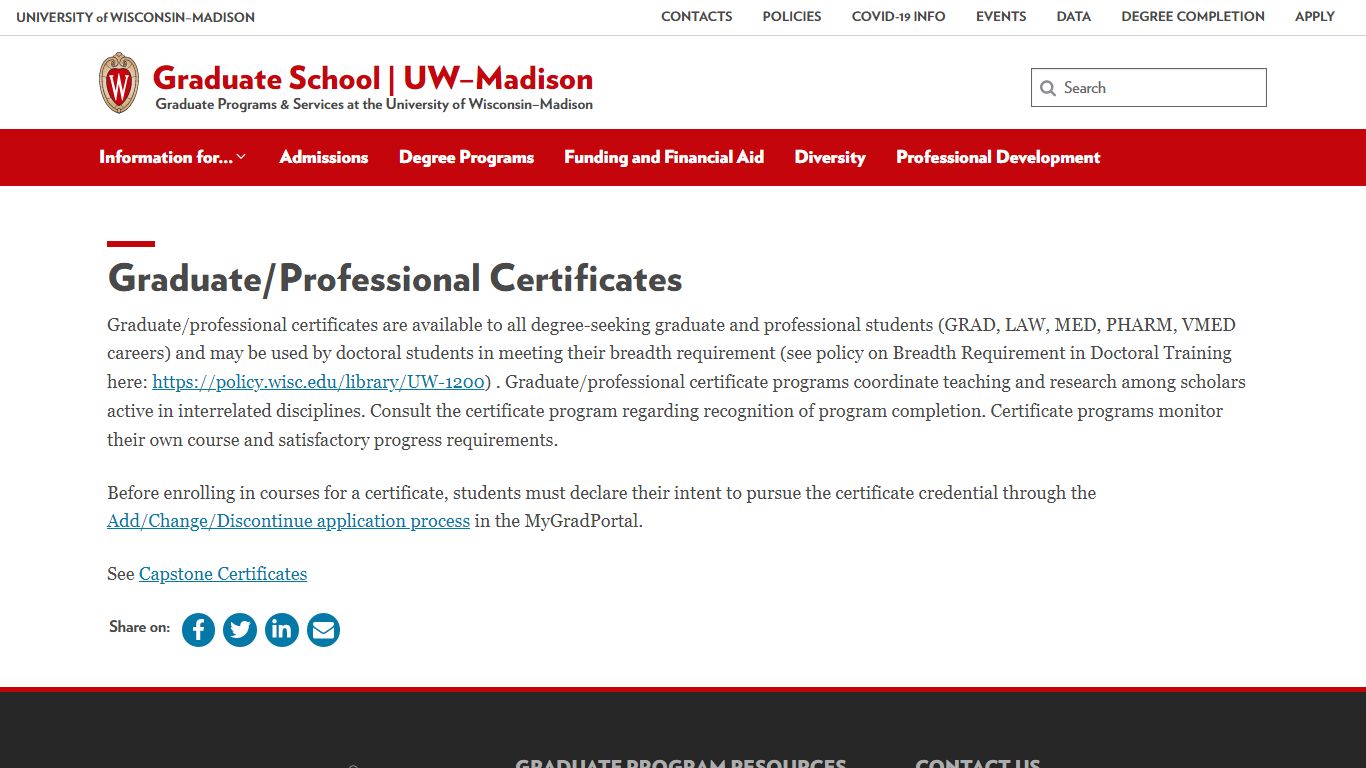The height and width of the screenshot is (768, 1366).
Task: Open University of Wisconsin–Madison home link
Action: coord(136,17)
